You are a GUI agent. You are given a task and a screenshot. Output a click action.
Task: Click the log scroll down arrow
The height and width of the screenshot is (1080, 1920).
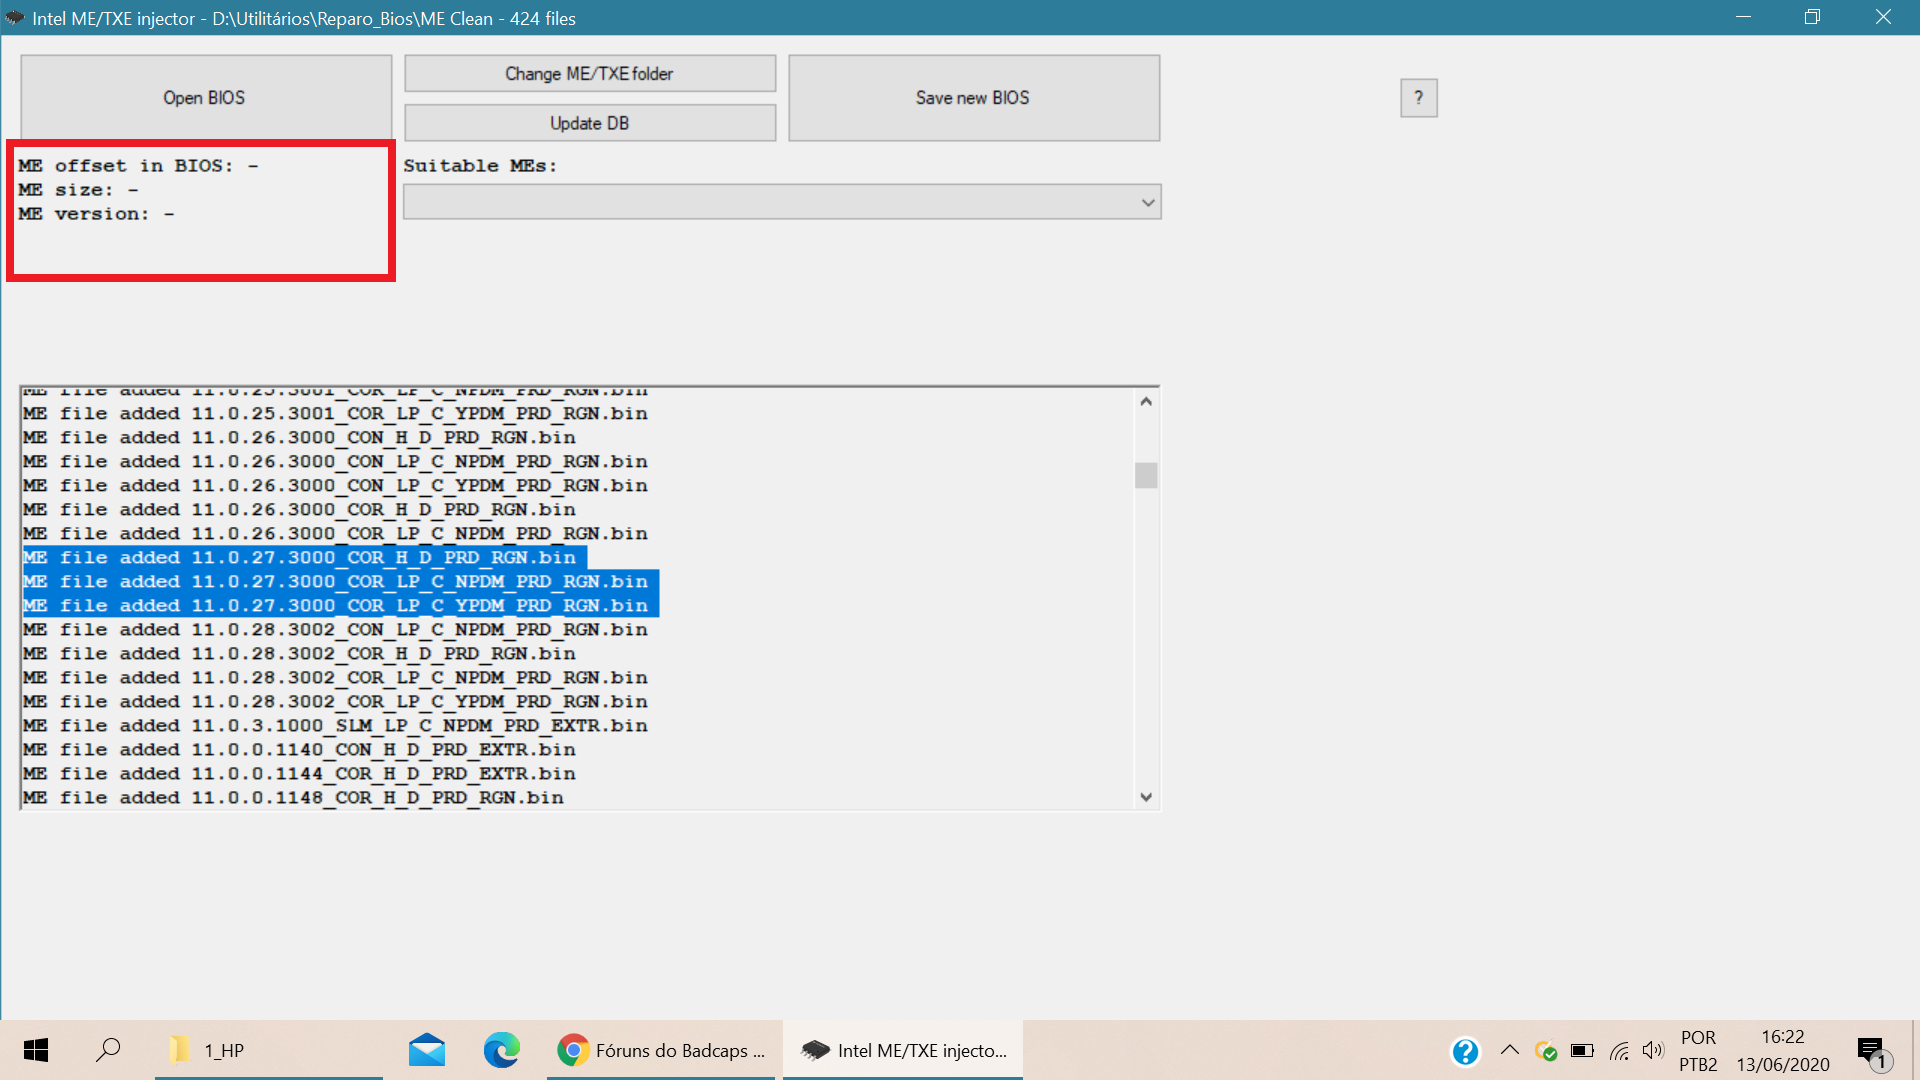(x=1146, y=797)
